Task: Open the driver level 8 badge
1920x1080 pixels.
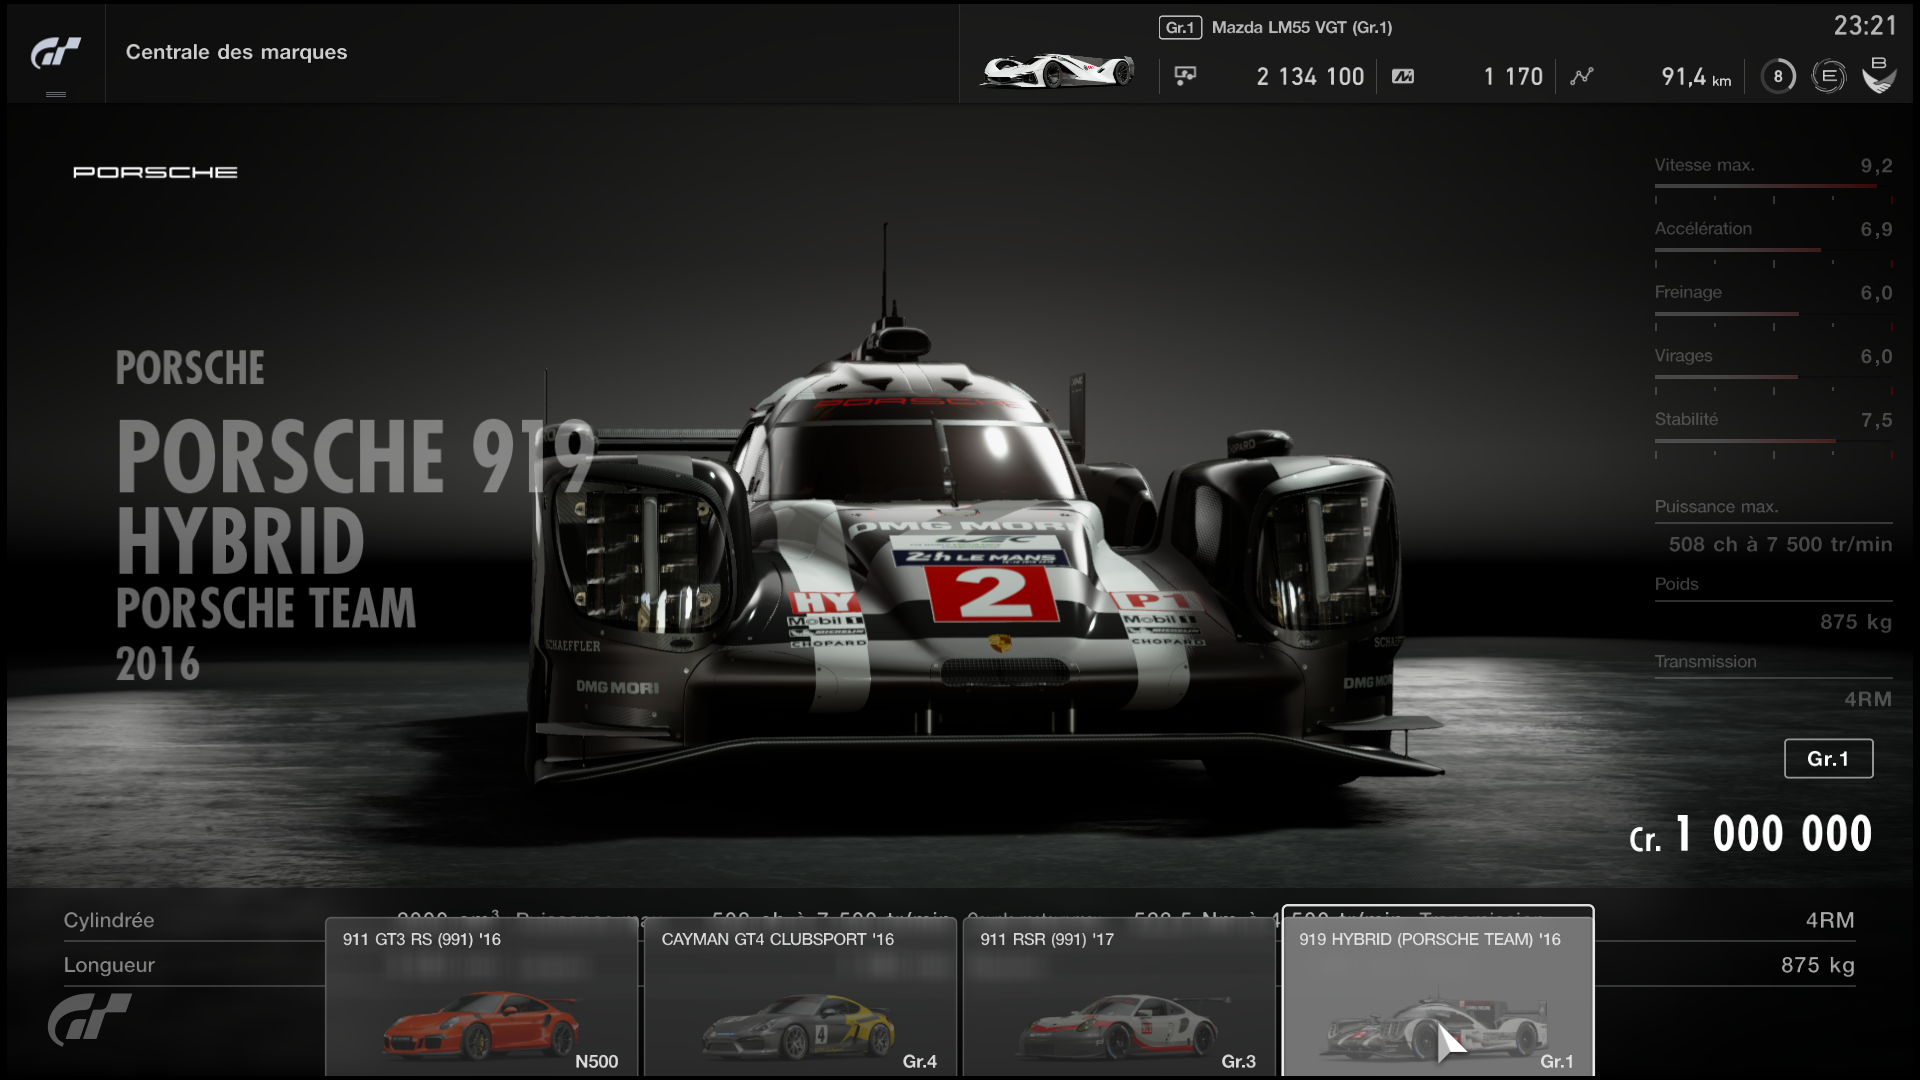Action: click(1778, 76)
